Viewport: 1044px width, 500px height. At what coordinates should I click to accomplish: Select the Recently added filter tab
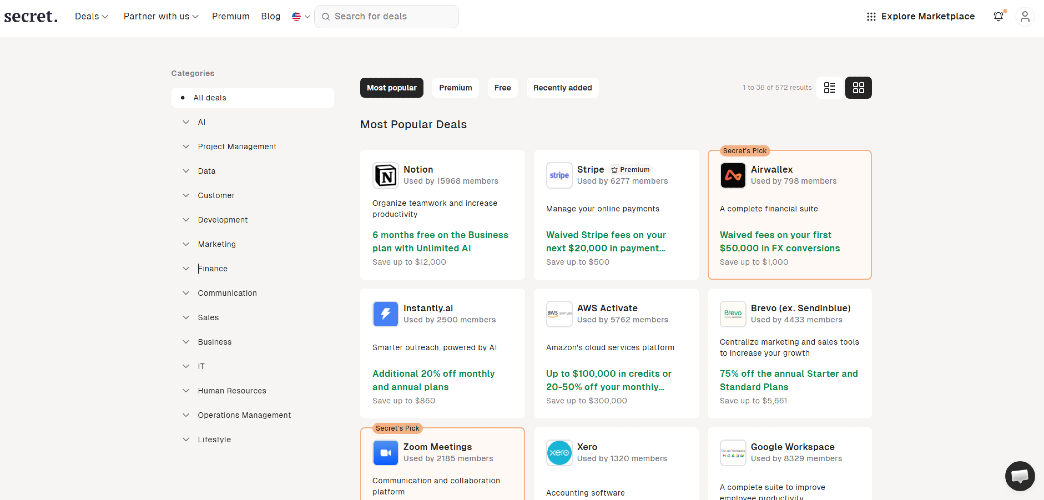pyautogui.click(x=563, y=88)
